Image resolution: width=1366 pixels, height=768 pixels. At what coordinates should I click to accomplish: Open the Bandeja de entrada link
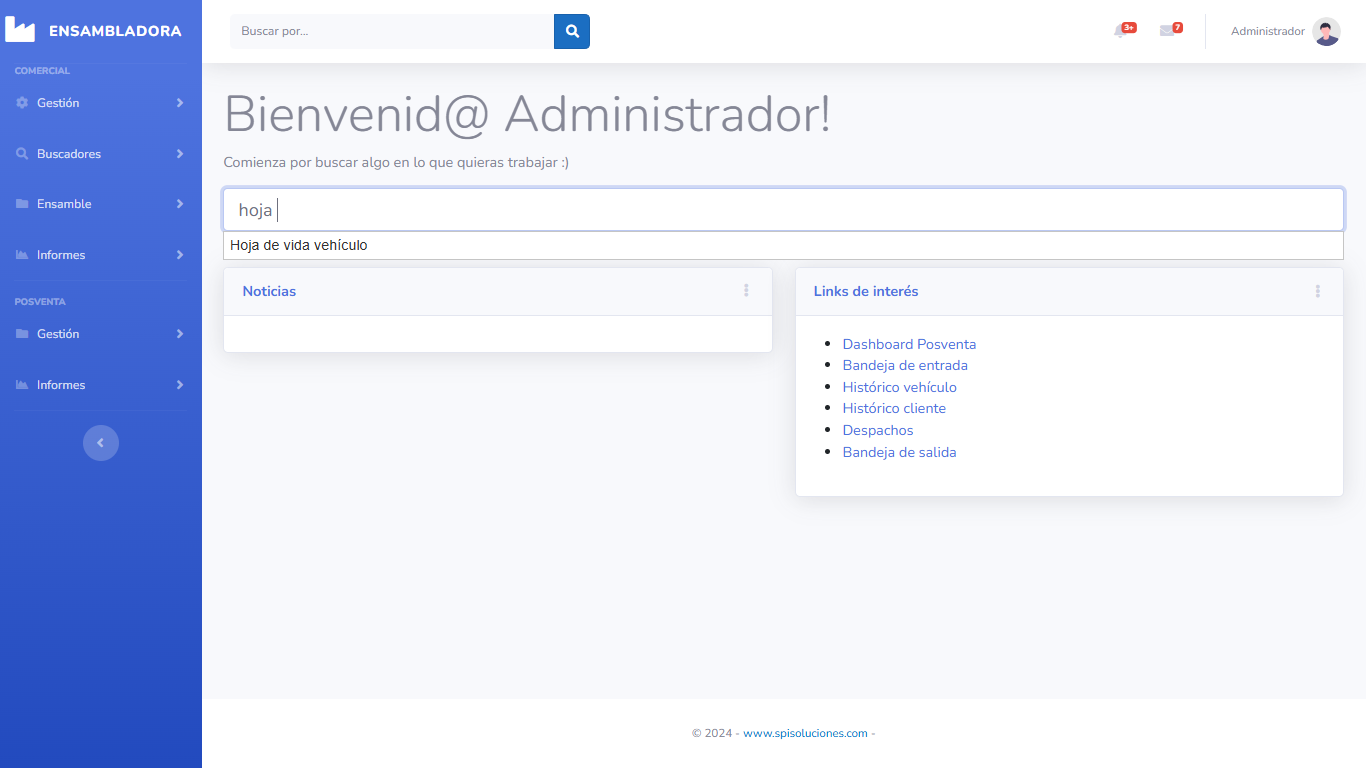[x=905, y=365]
